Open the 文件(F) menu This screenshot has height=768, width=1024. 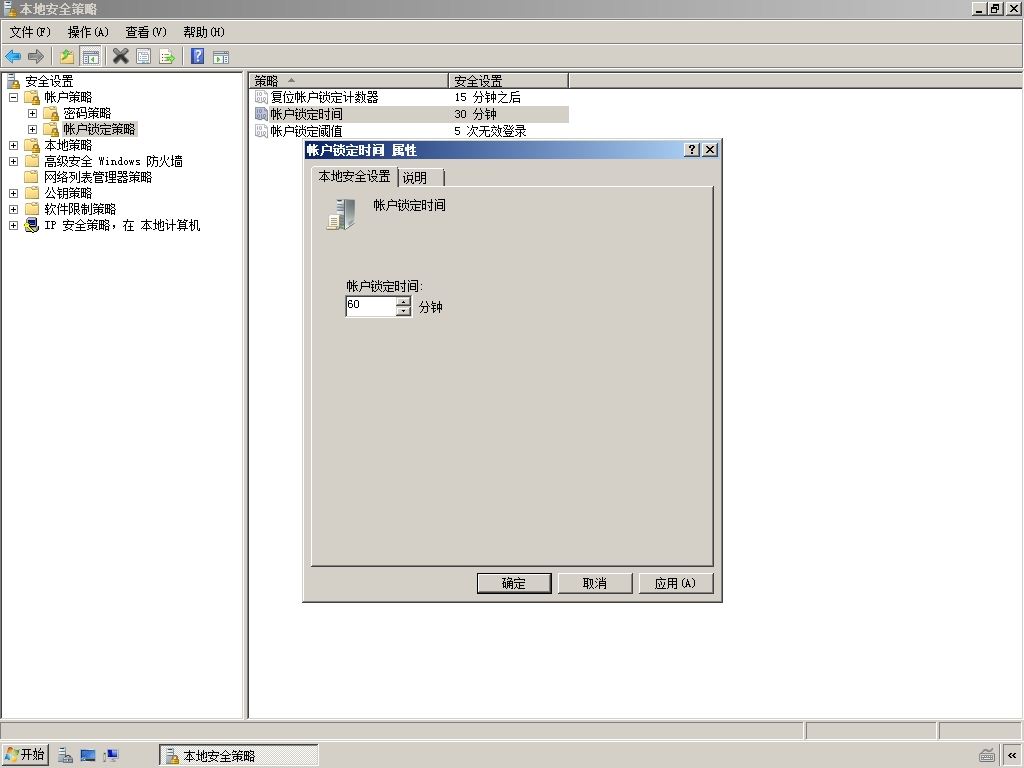30,32
